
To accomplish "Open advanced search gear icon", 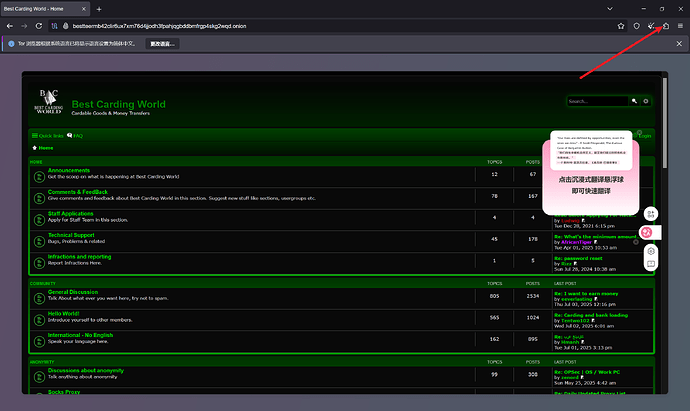I will pos(646,101).
